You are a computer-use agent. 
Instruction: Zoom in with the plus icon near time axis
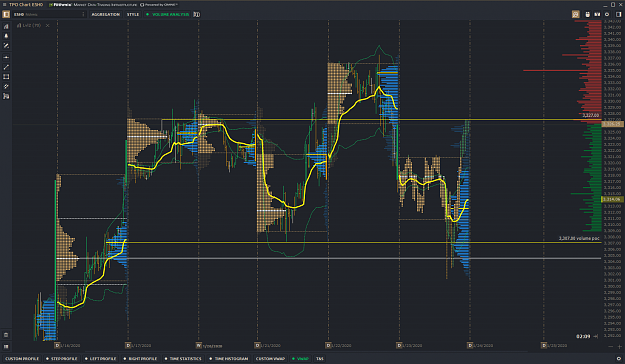619,346
